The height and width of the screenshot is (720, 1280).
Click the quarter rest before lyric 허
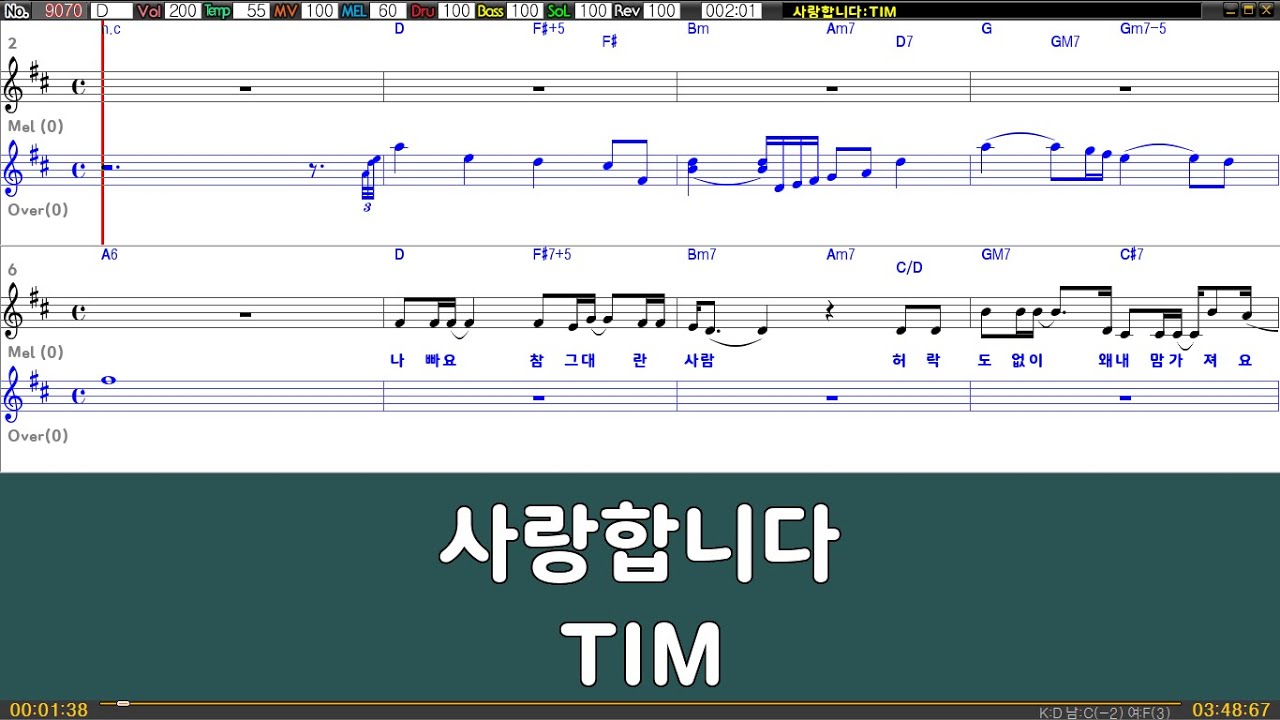(x=831, y=312)
